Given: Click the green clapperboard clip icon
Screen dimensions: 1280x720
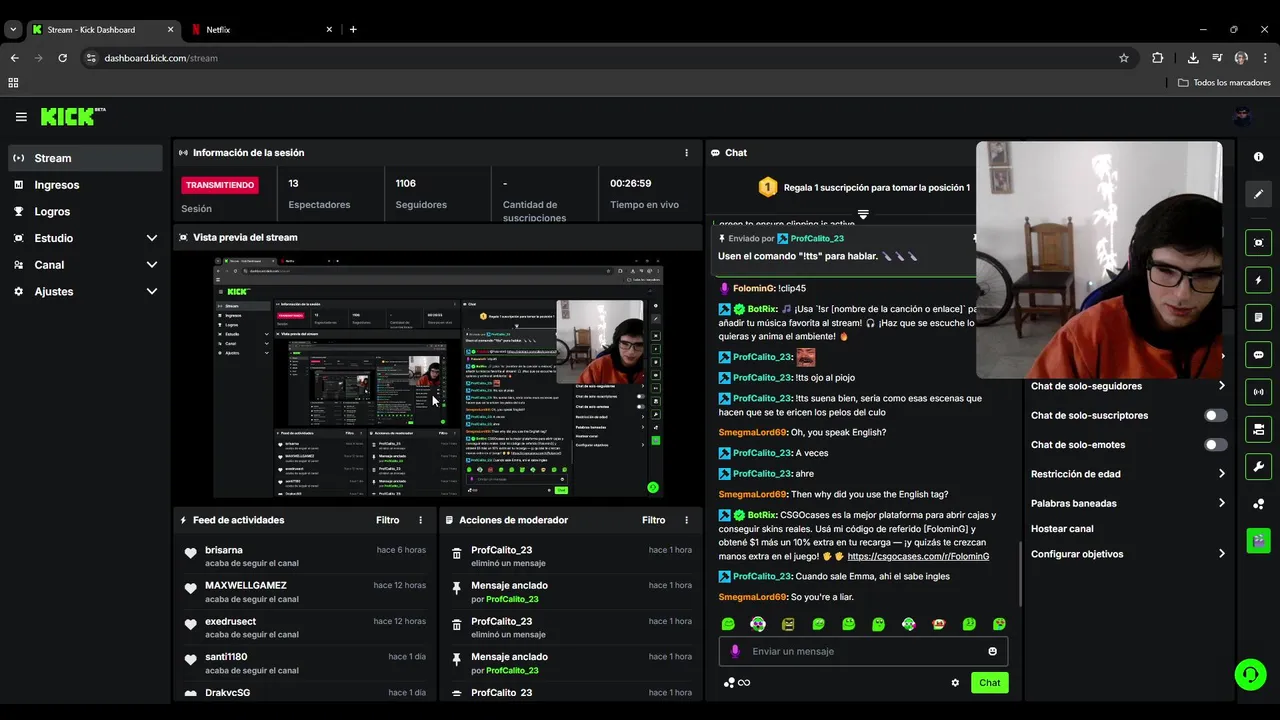Looking at the screenshot, I should click(1258, 540).
